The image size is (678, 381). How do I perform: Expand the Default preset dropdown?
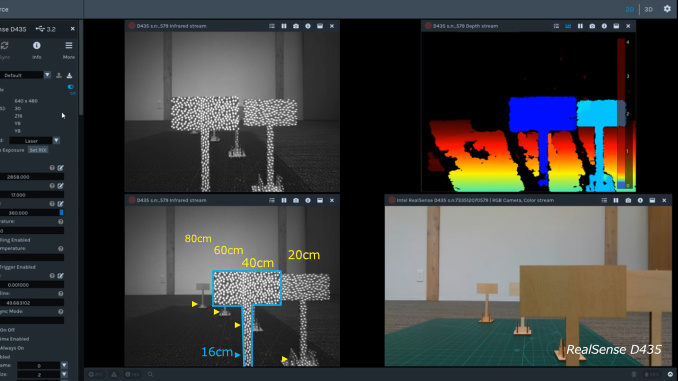pyautogui.click(x=47, y=75)
